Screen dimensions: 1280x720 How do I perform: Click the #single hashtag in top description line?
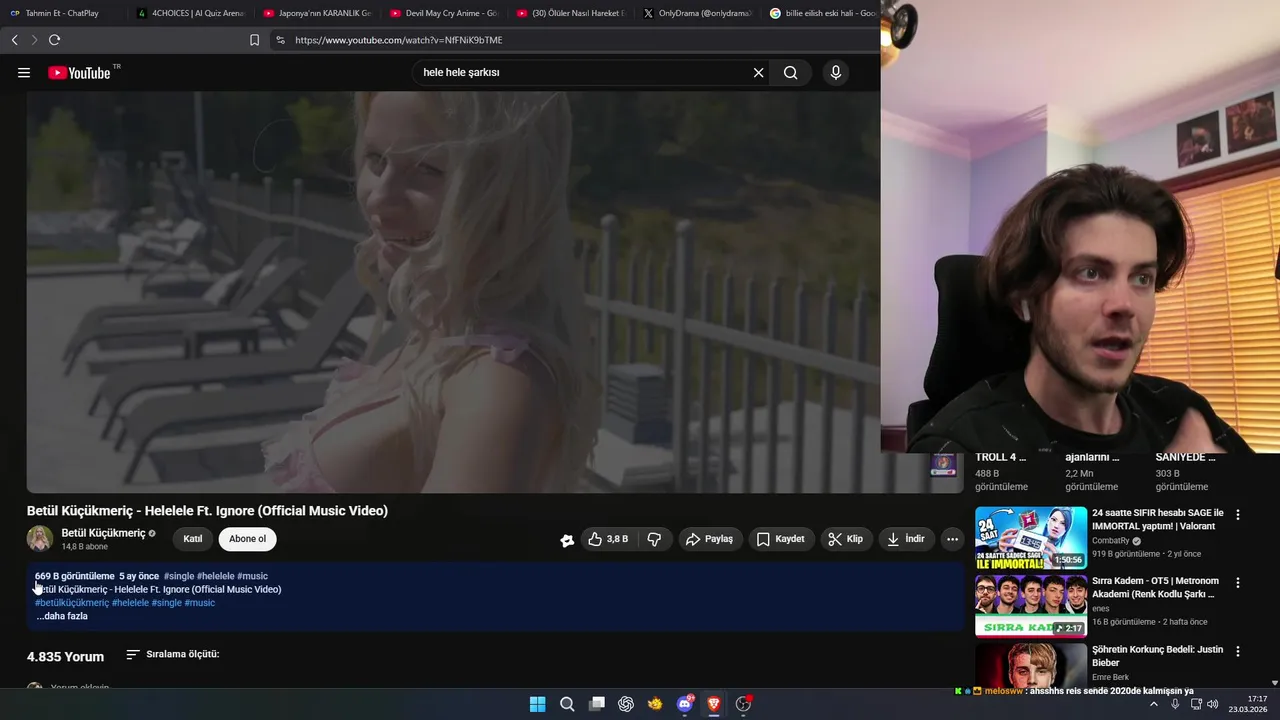pos(179,576)
